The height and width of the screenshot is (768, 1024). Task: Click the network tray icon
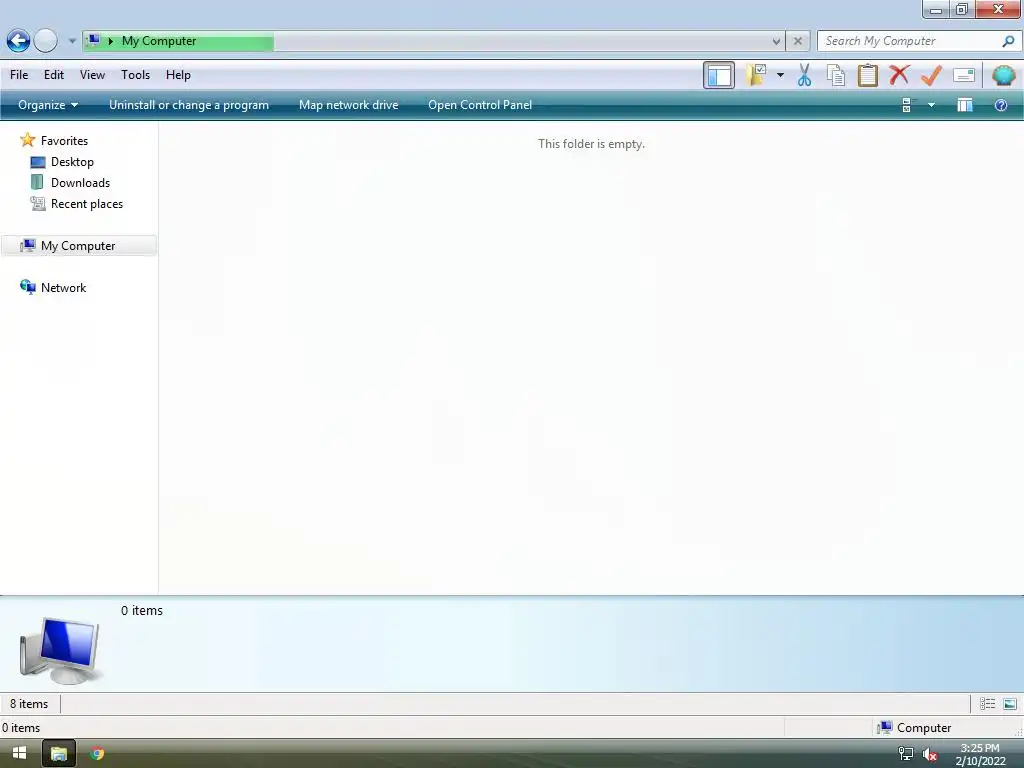pos(905,754)
